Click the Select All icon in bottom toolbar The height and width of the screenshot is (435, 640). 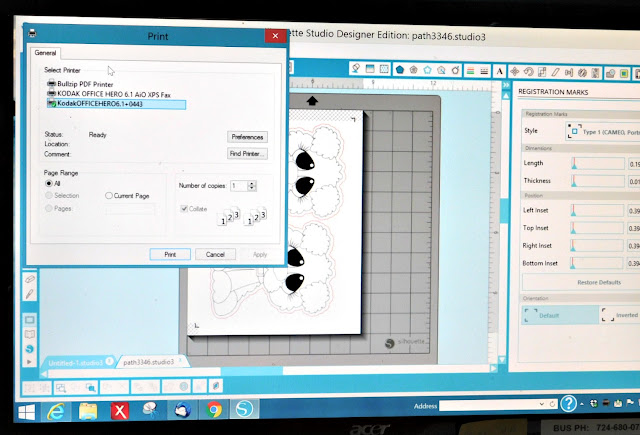tap(60, 387)
